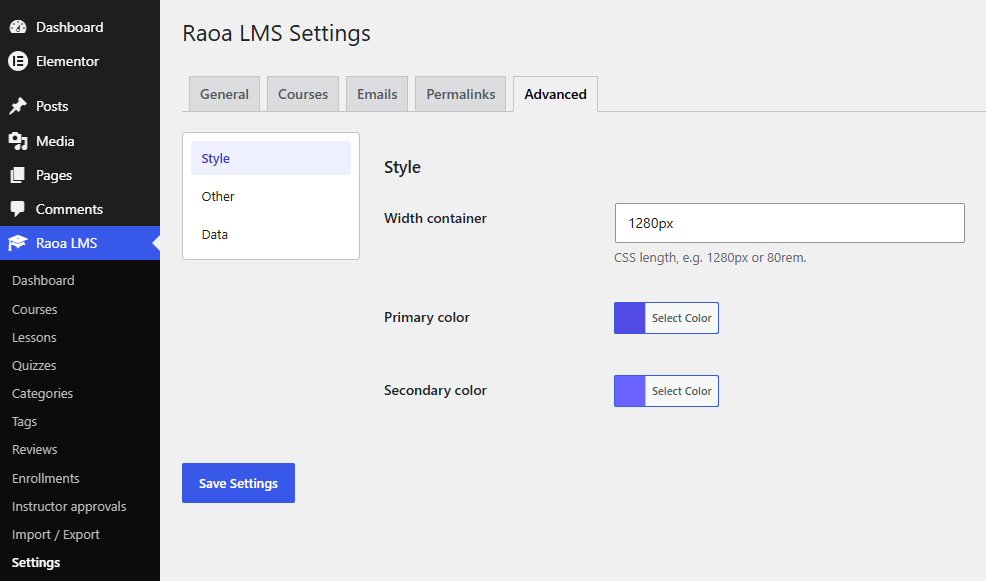Viewport: 986px width, 581px height.
Task: Open the Tags submenu link
Action: 25,422
